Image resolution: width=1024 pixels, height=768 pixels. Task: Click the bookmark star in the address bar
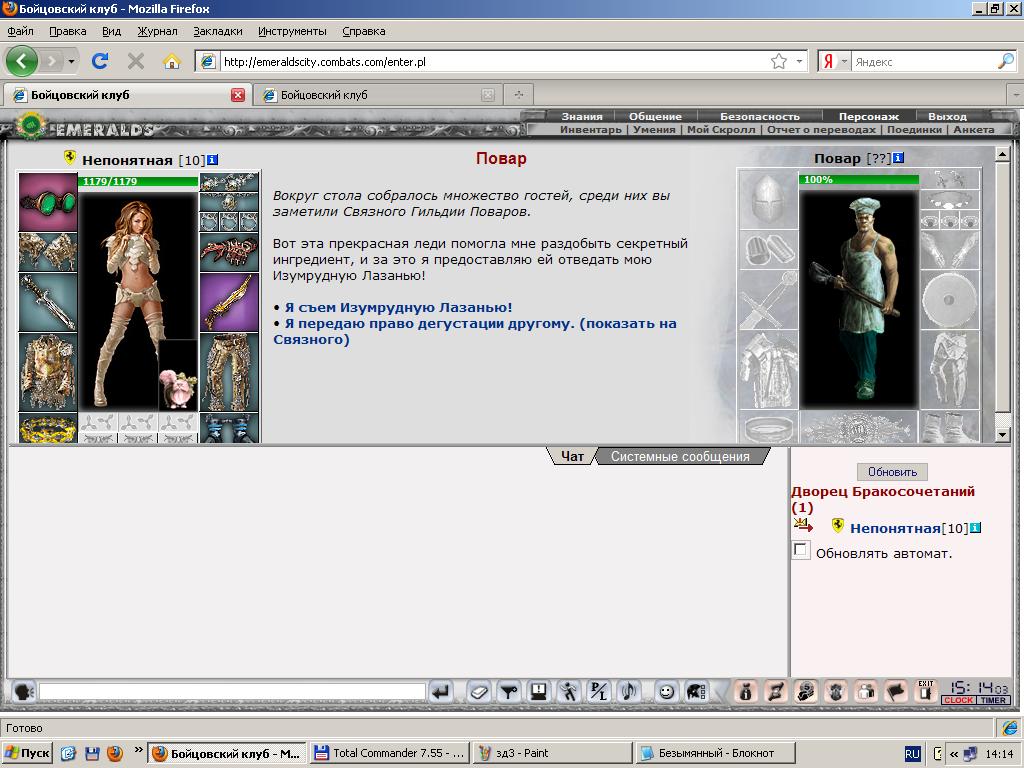(778, 62)
